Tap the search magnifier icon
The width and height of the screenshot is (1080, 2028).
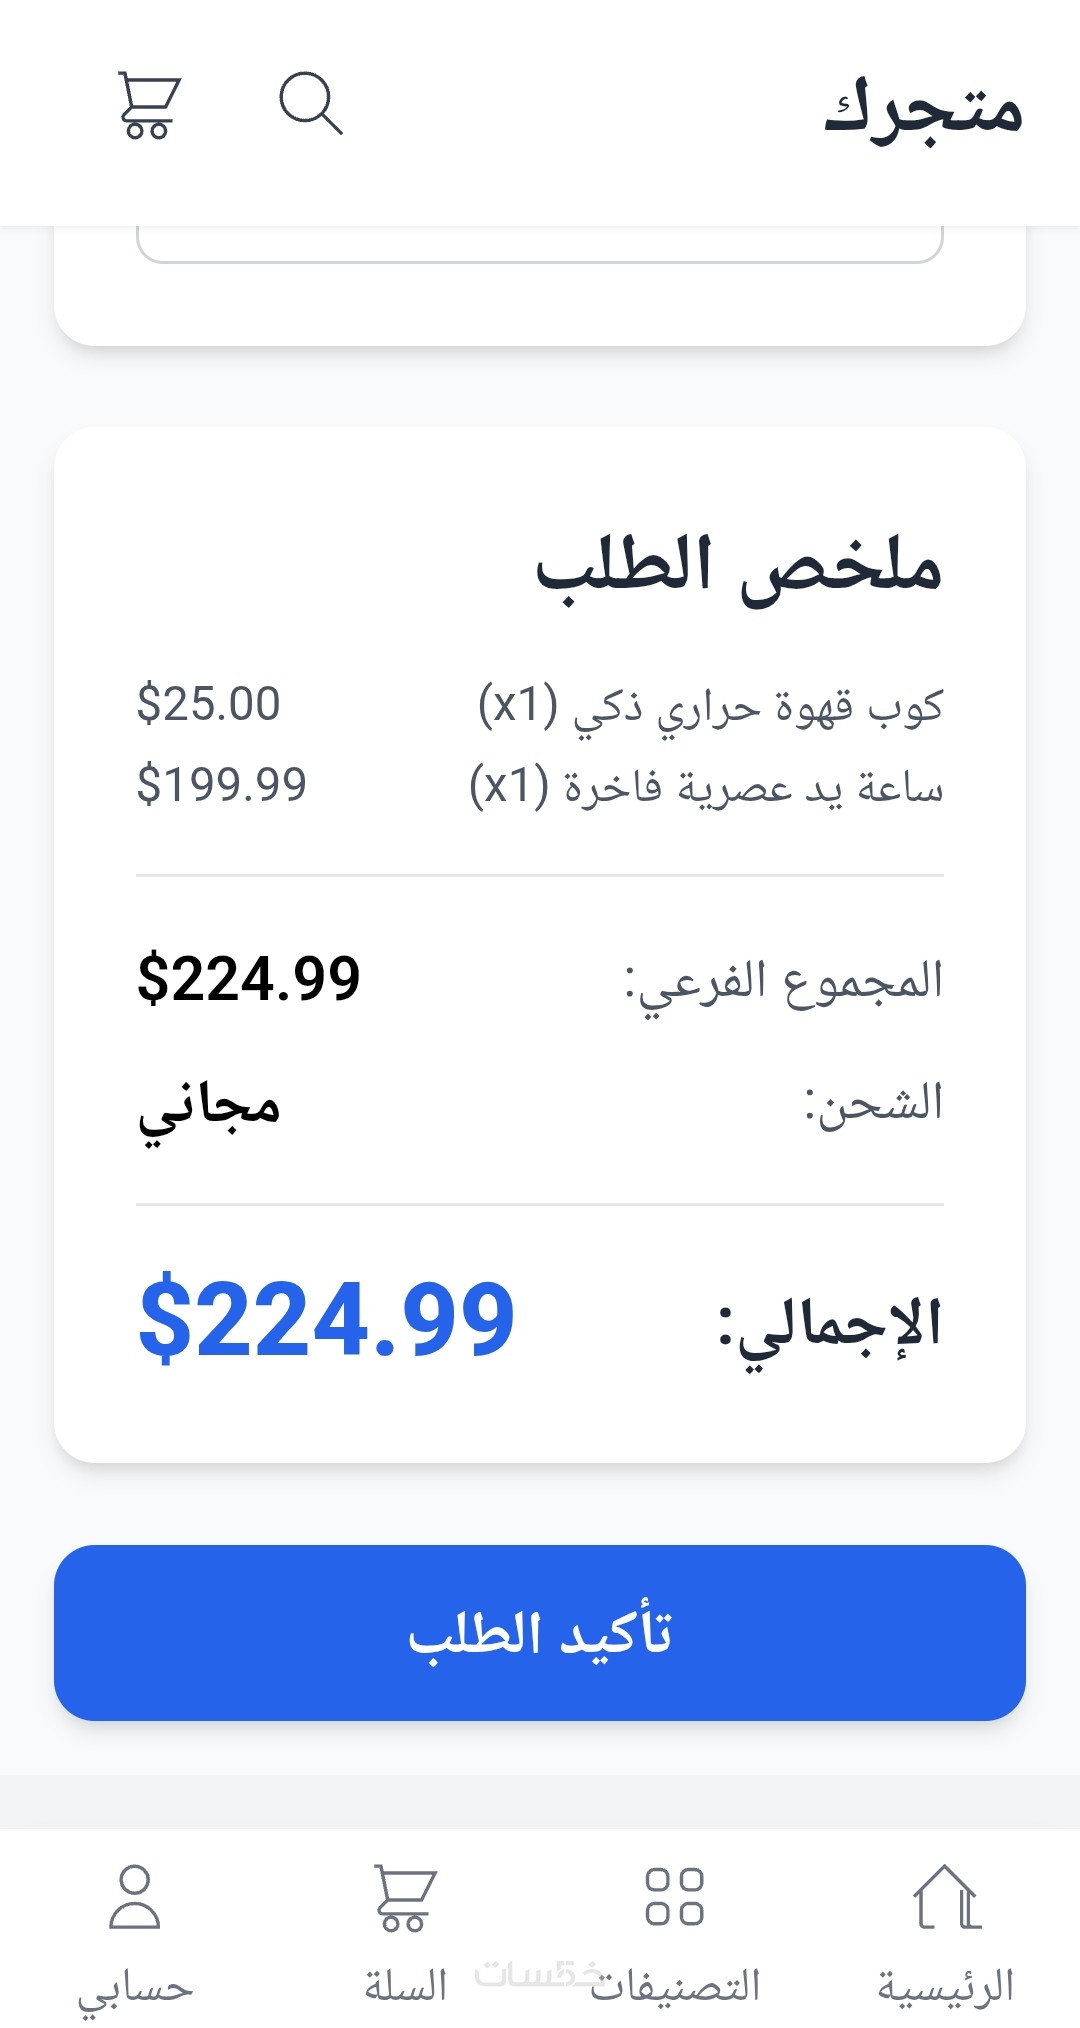pos(310,102)
